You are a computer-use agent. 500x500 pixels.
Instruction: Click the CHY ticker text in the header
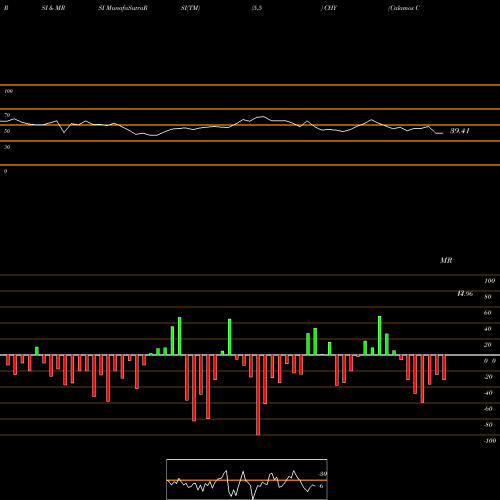click(x=330, y=8)
